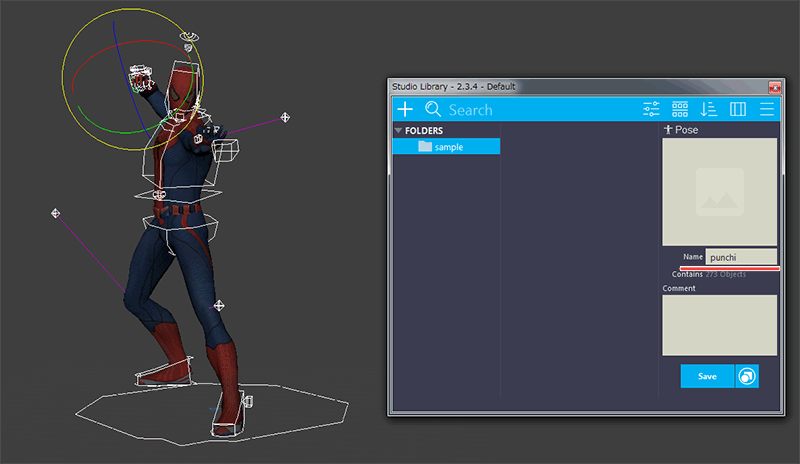Open the hamburger menu in Studio Library
Screen dimensions: 800x464
tap(767, 110)
